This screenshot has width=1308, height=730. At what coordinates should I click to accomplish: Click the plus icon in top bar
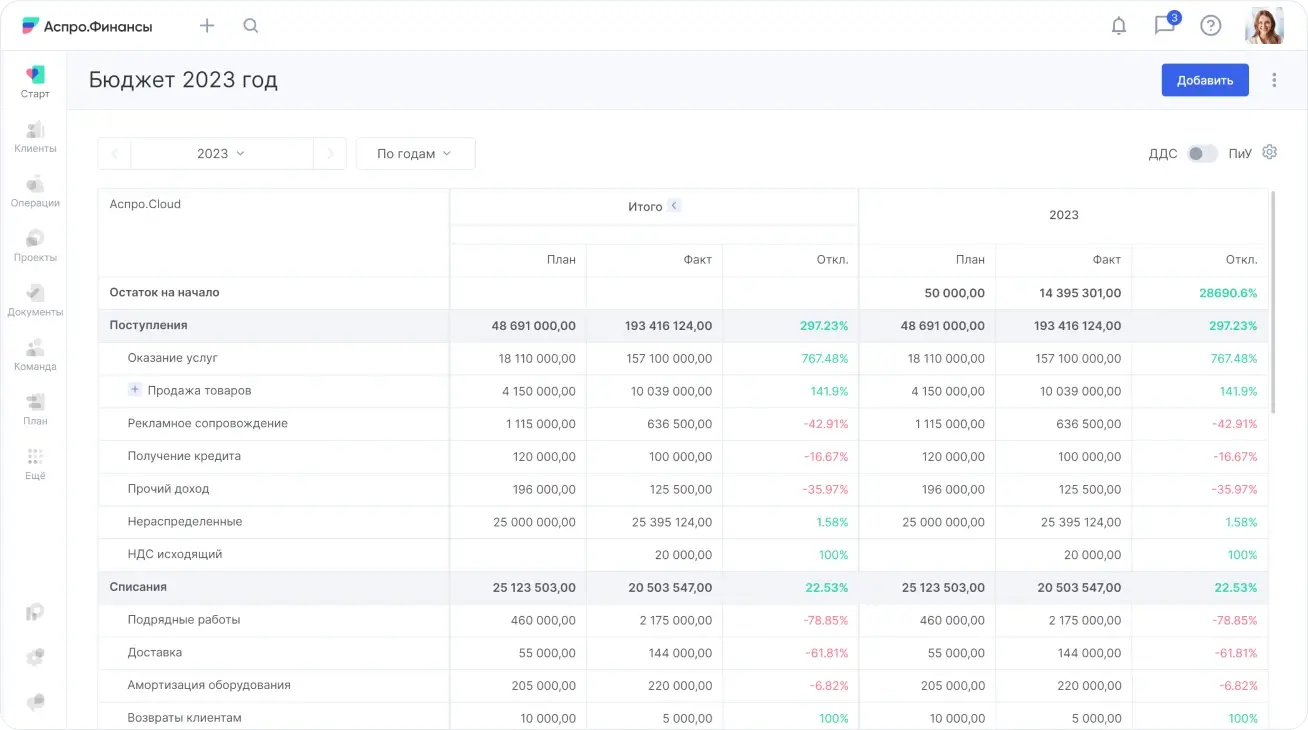point(207,26)
